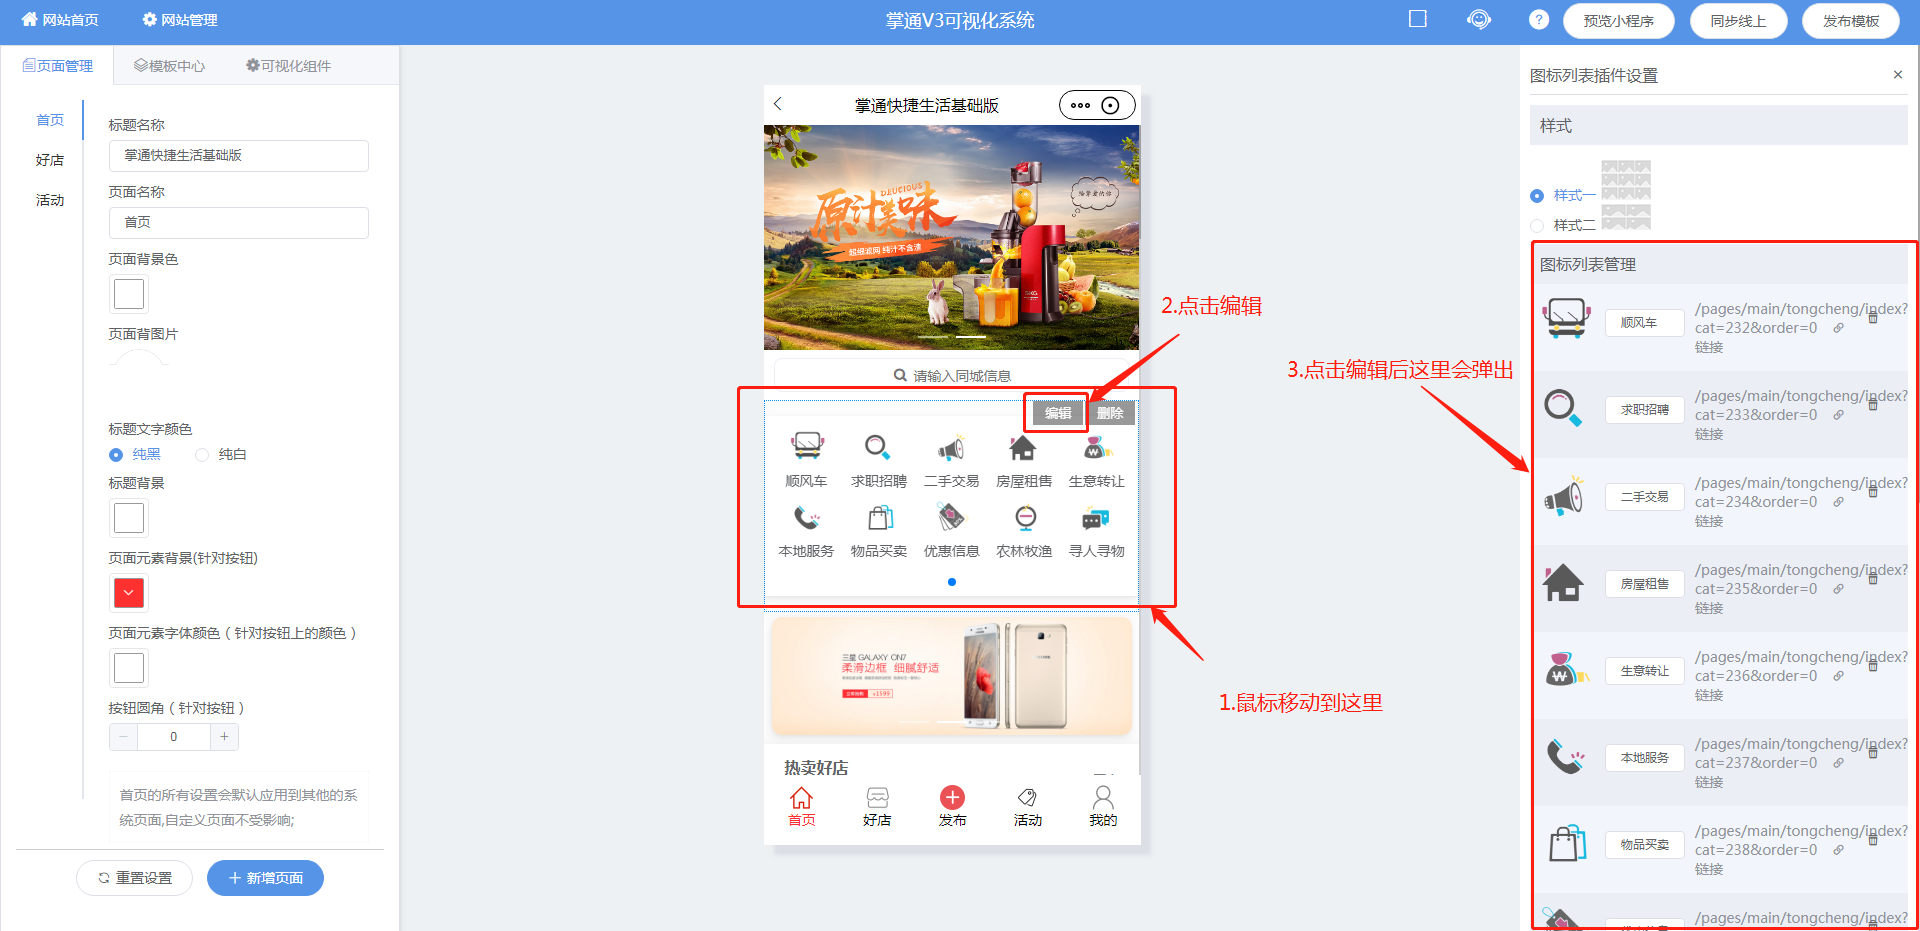Click the juicer banner image in preview
This screenshot has width=1920, height=931.
pyautogui.click(x=951, y=237)
